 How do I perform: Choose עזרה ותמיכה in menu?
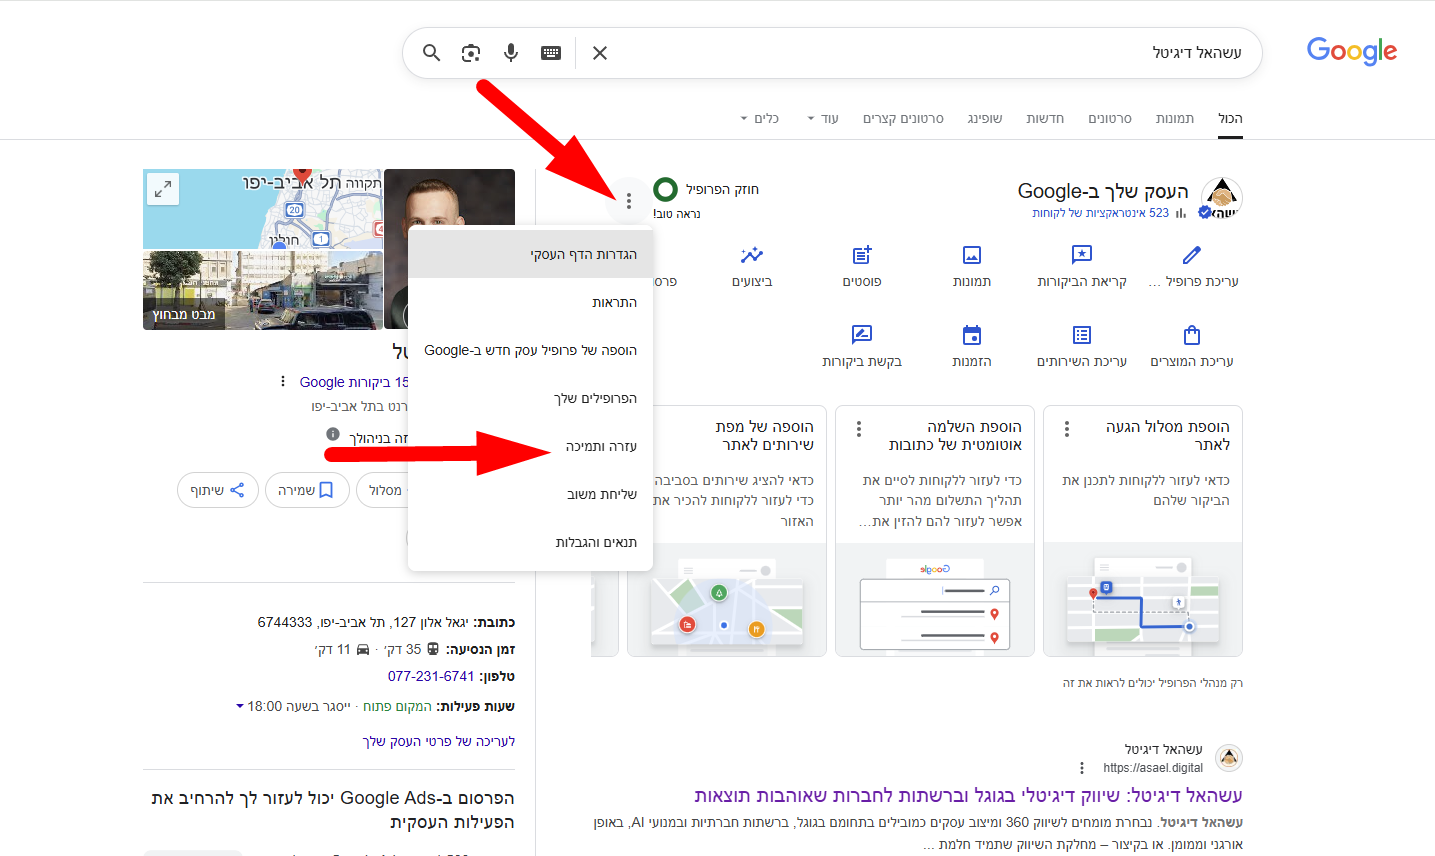531,446
